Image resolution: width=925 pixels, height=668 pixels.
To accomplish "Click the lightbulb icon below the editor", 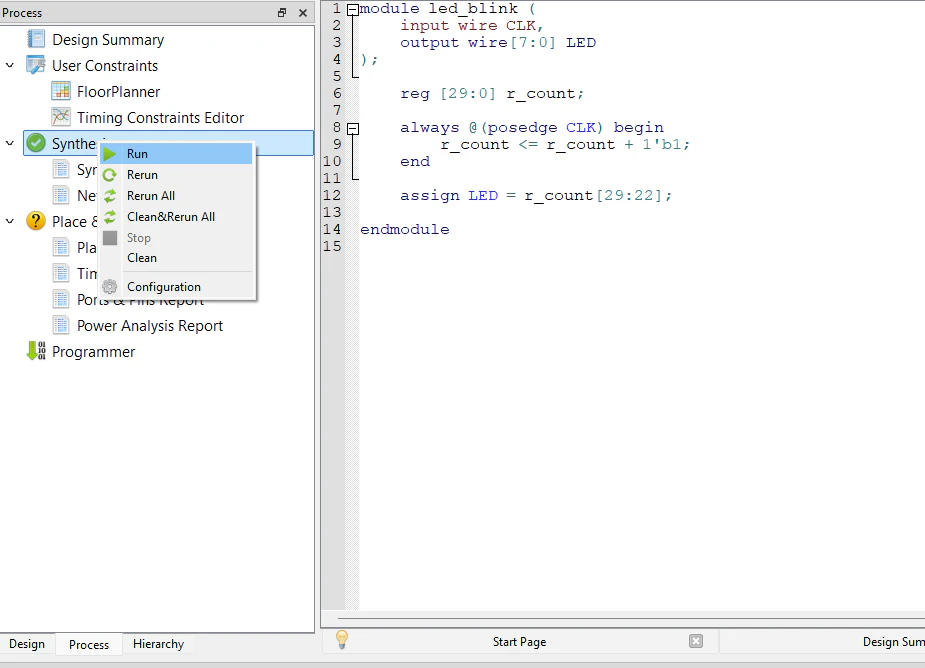I will 342,640.
